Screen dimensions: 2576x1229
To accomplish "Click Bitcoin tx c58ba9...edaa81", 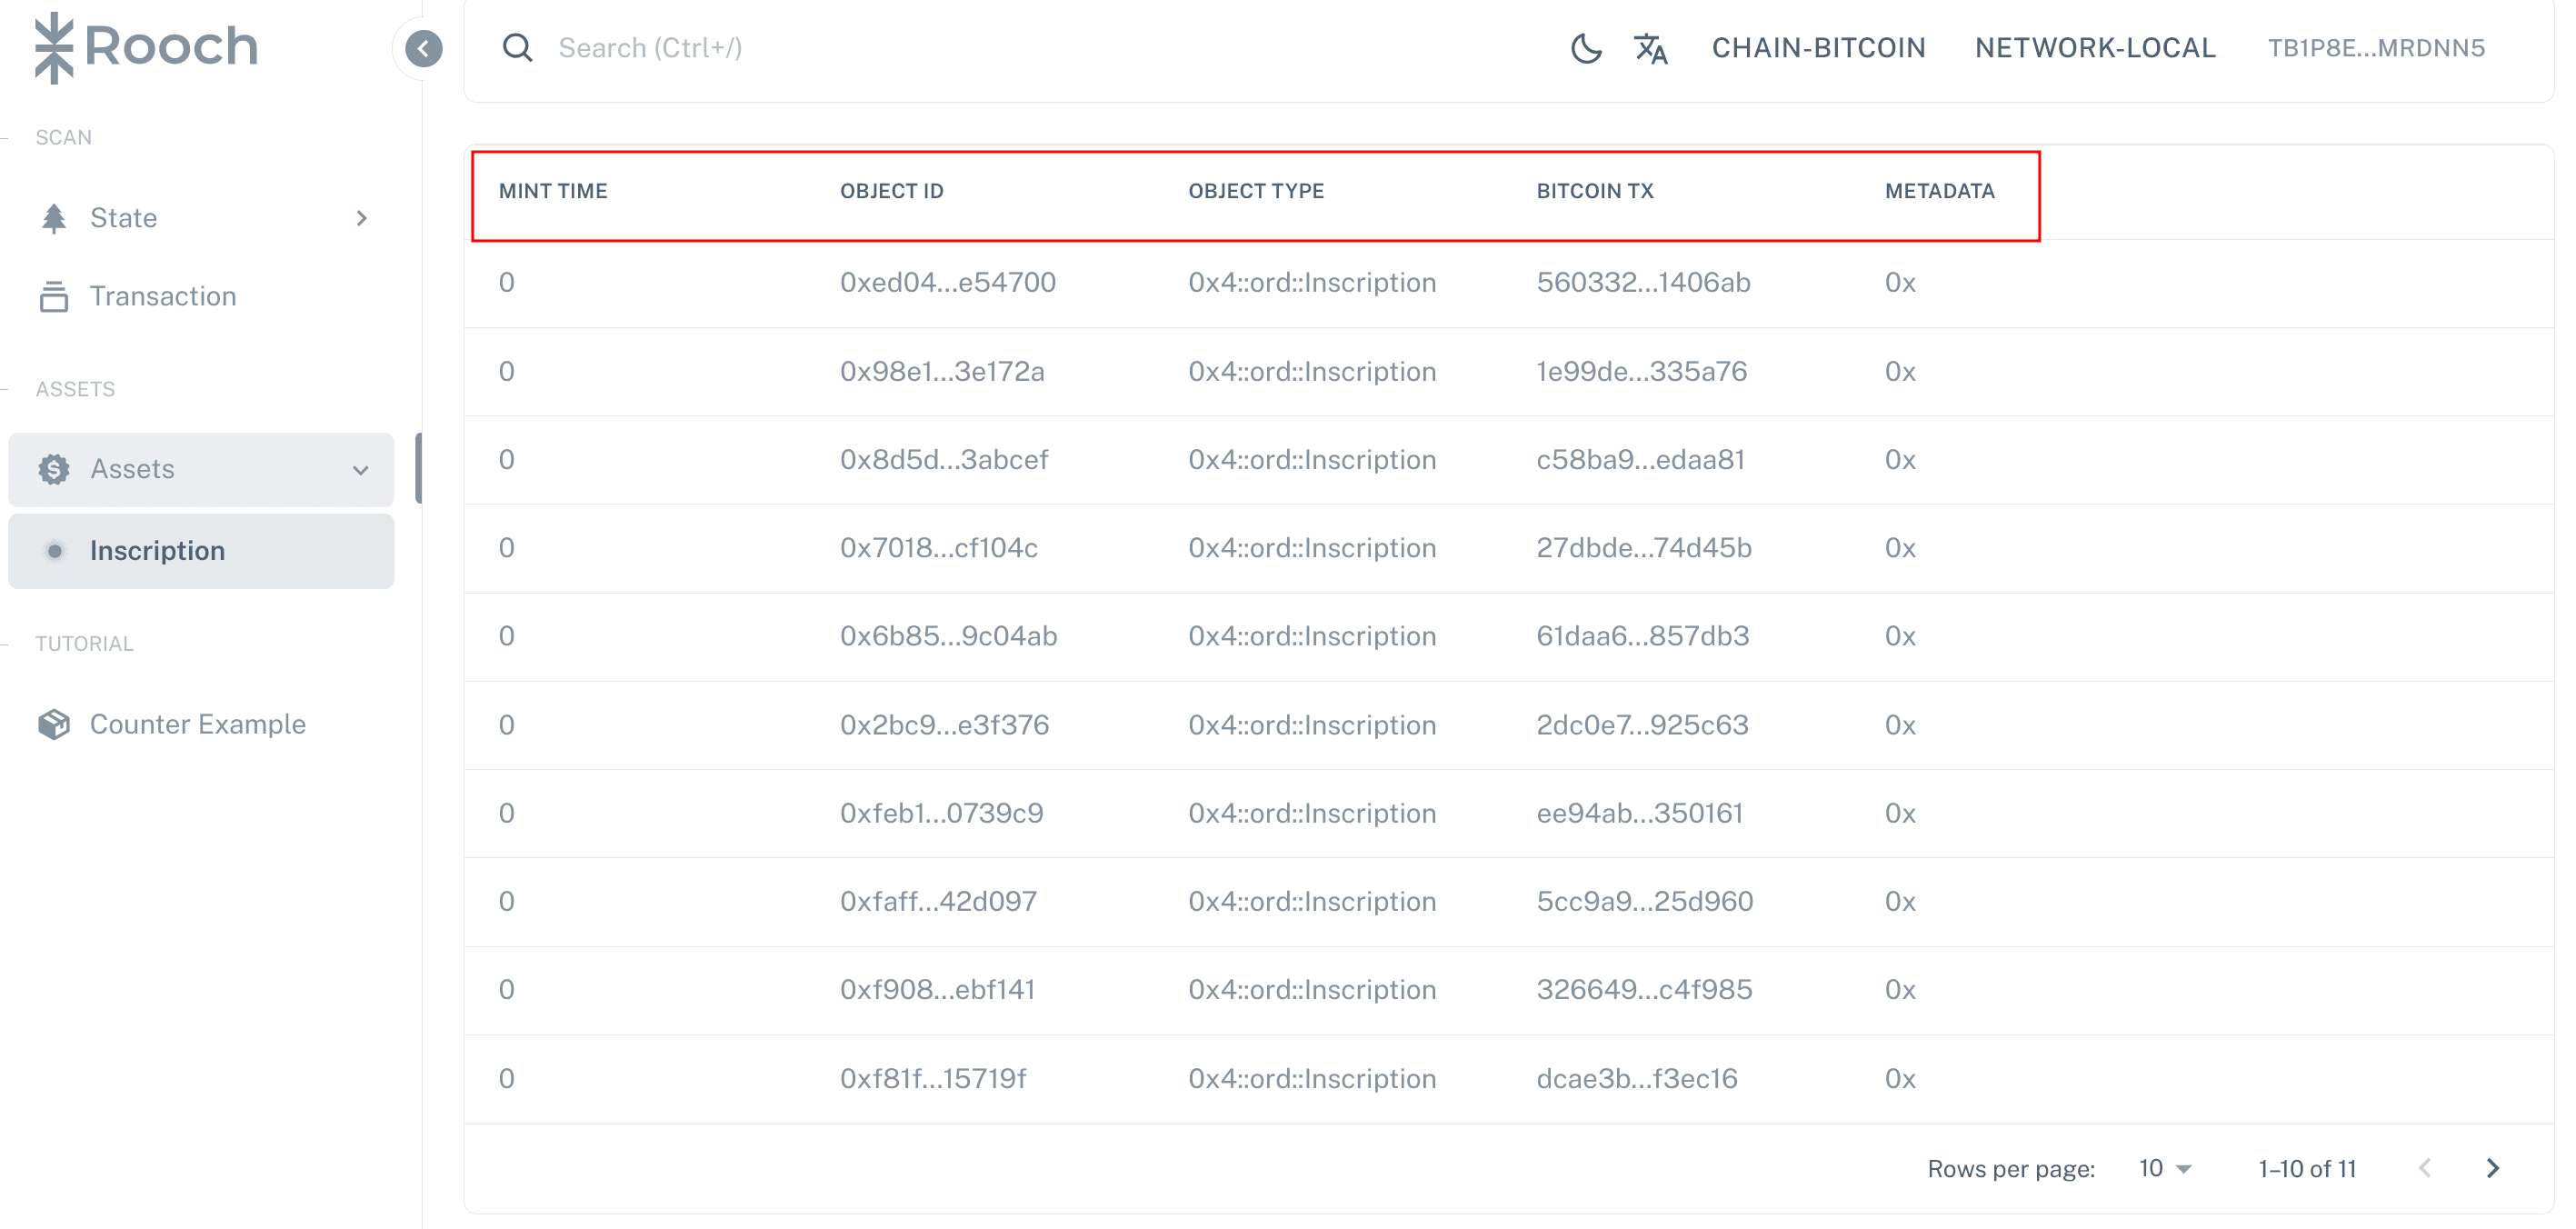I will click(x=1640, y=460).
